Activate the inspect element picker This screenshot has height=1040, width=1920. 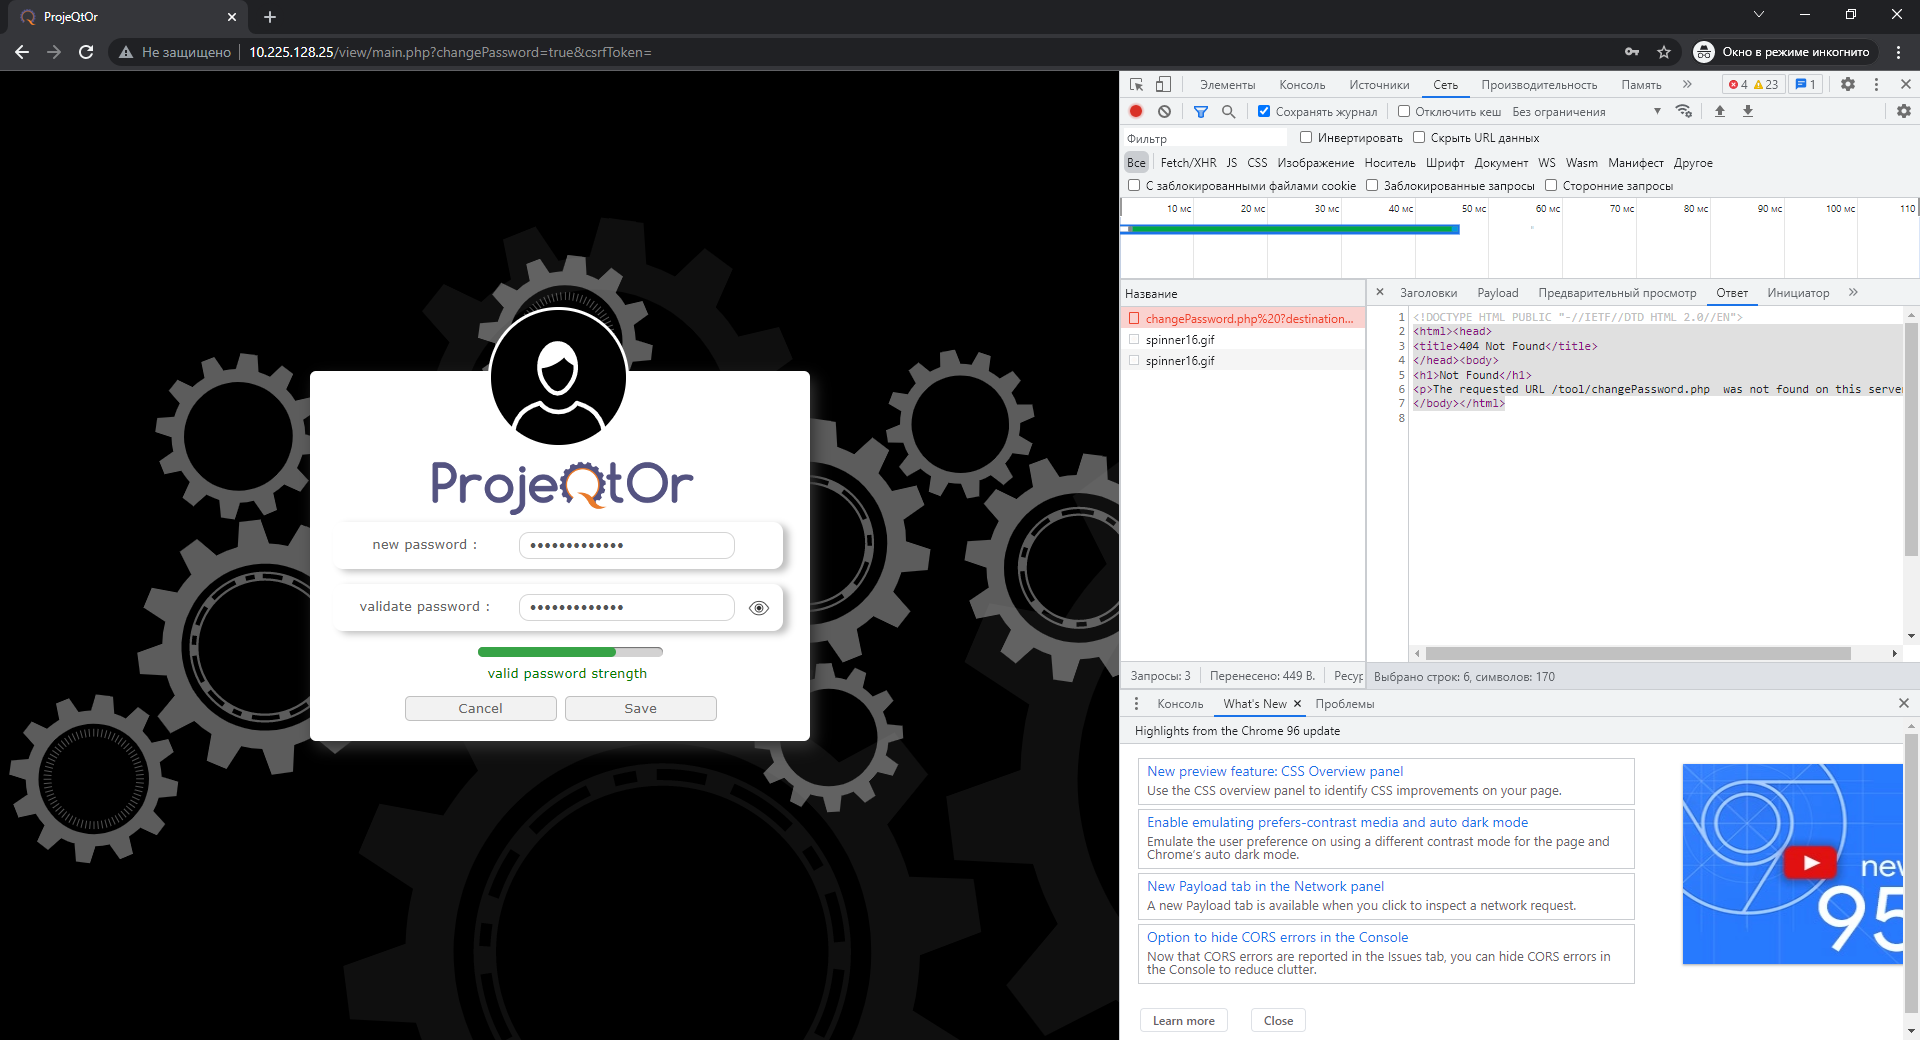[1137, 84]
